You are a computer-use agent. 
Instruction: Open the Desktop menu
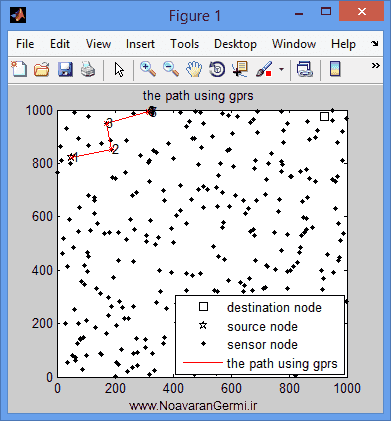click(x=235, y=44)
